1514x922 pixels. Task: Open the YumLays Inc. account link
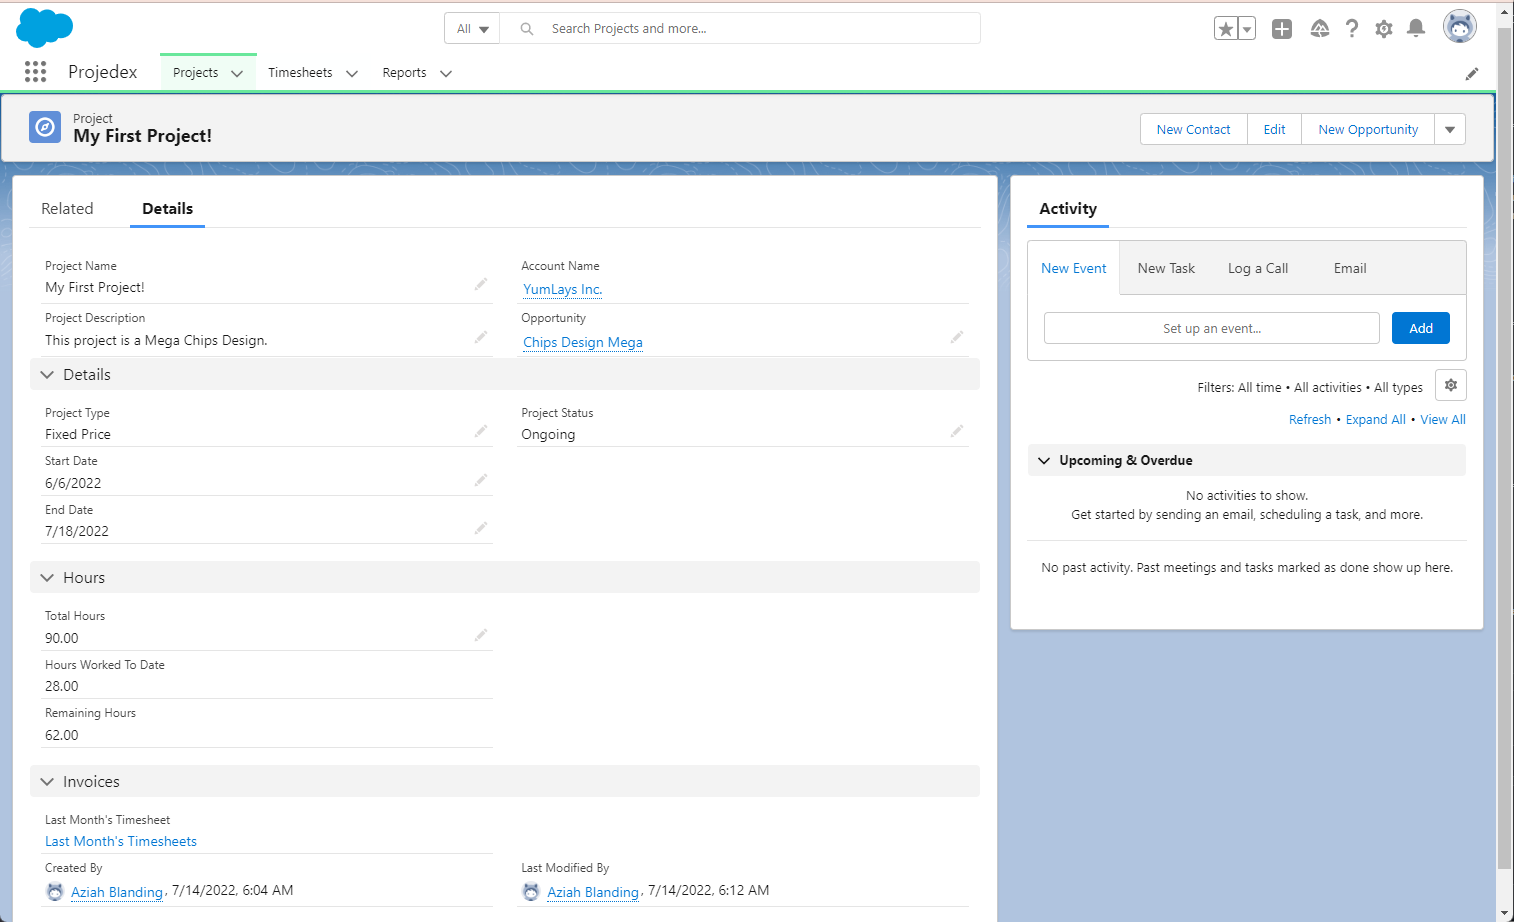pyautogui.click(x=561, y=289)
